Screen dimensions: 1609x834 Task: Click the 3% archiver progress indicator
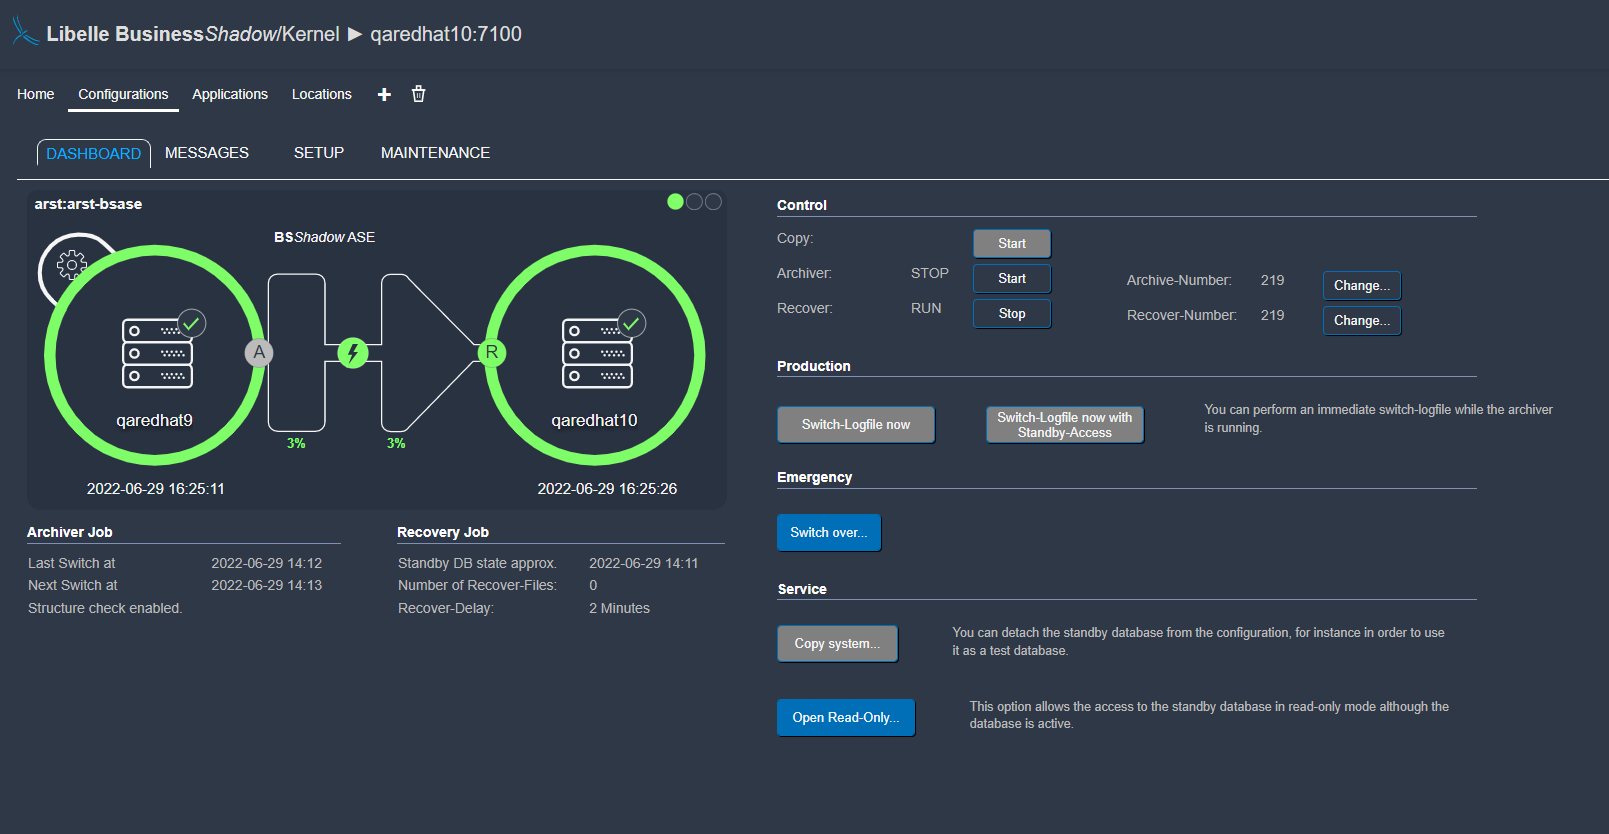[x=296, y=443]
